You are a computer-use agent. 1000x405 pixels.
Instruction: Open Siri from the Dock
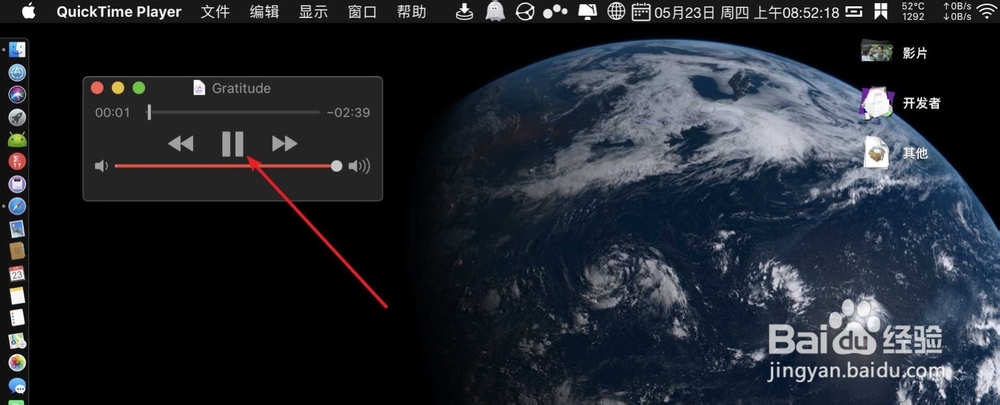pyautogui.click(x=17, y=94)
